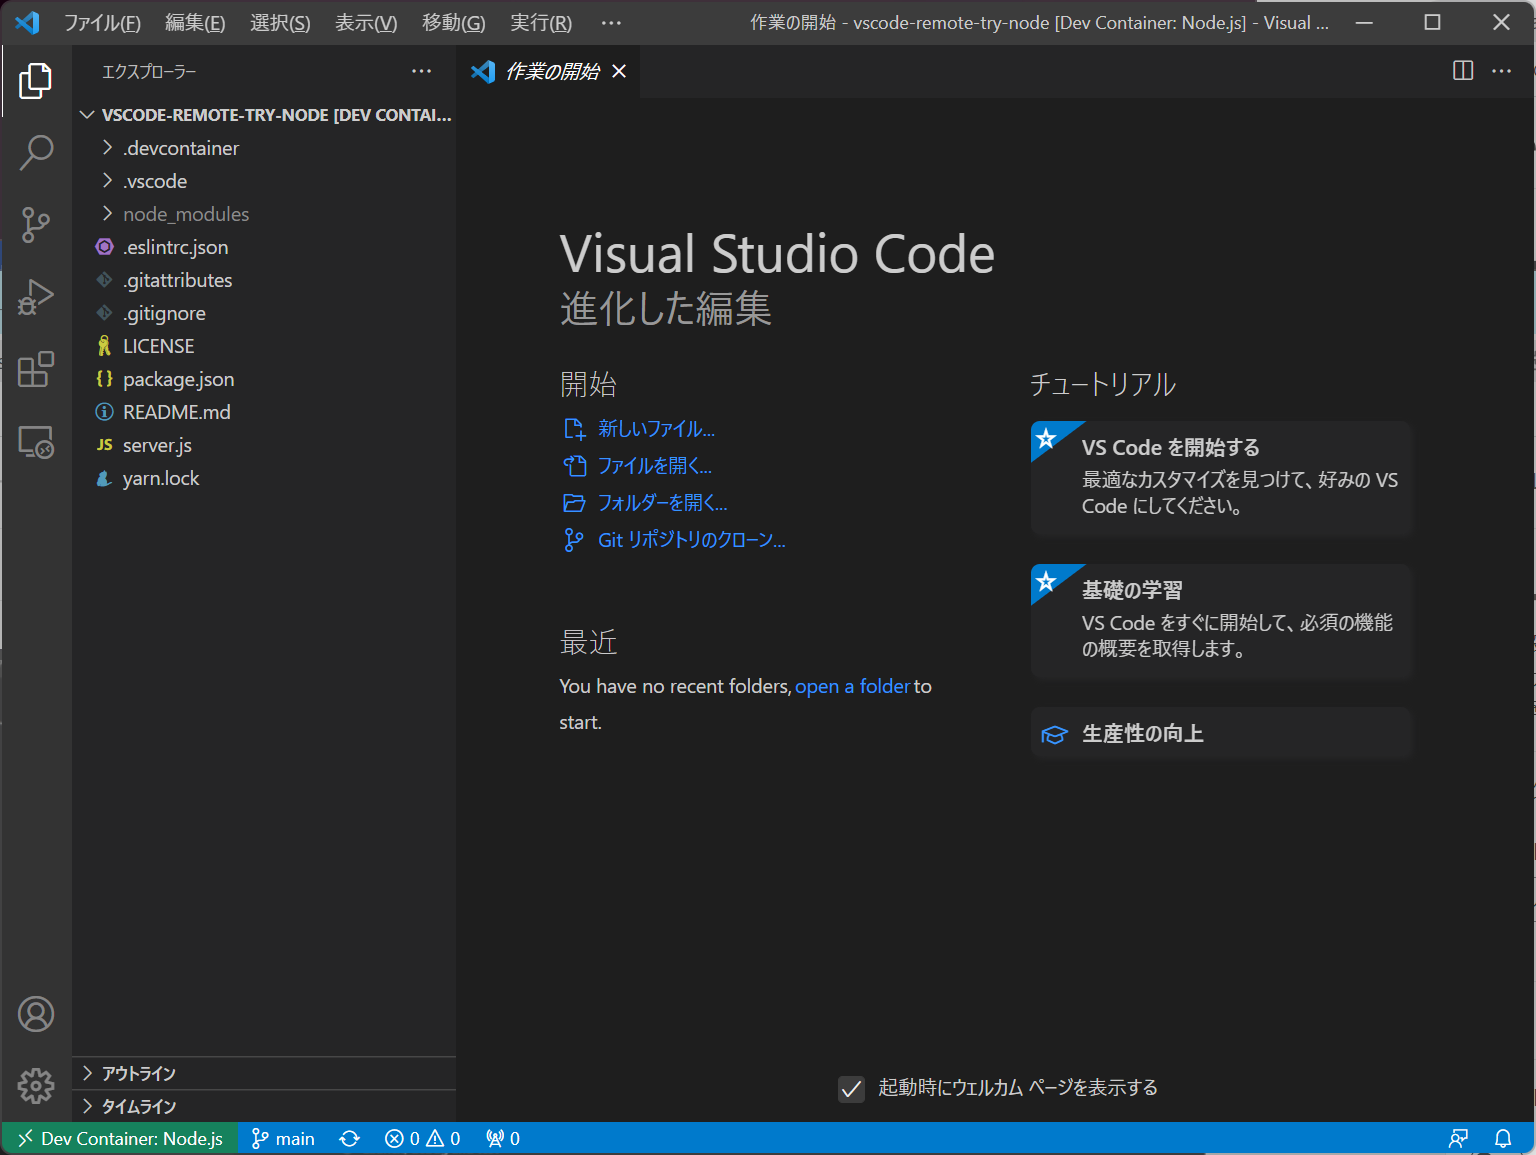The image size is (1536, 1155).
Task: Click Git リポジトリのクローン... link
Action: pyautogui.click(x=692, y=540)
